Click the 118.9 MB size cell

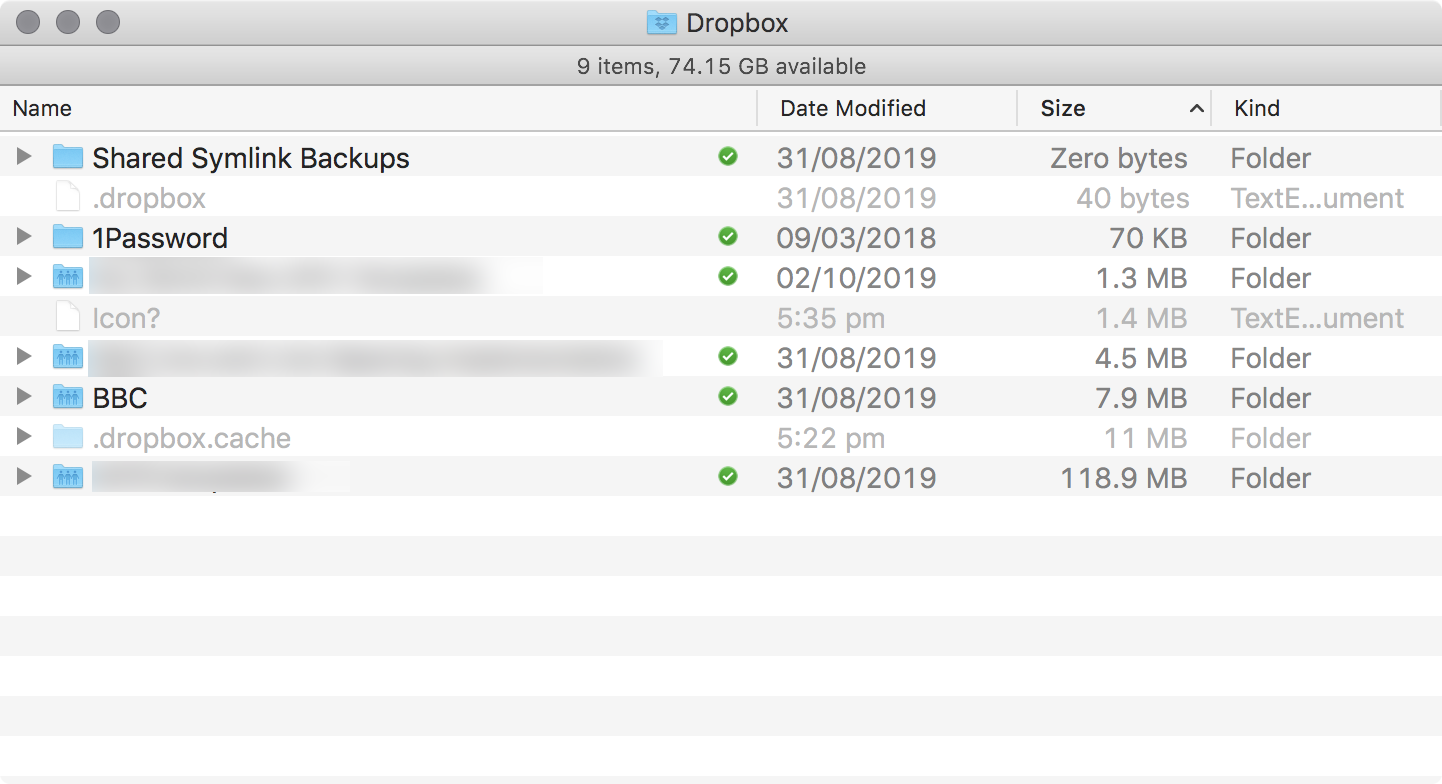pyautogui.click(x=1124, y=478)
